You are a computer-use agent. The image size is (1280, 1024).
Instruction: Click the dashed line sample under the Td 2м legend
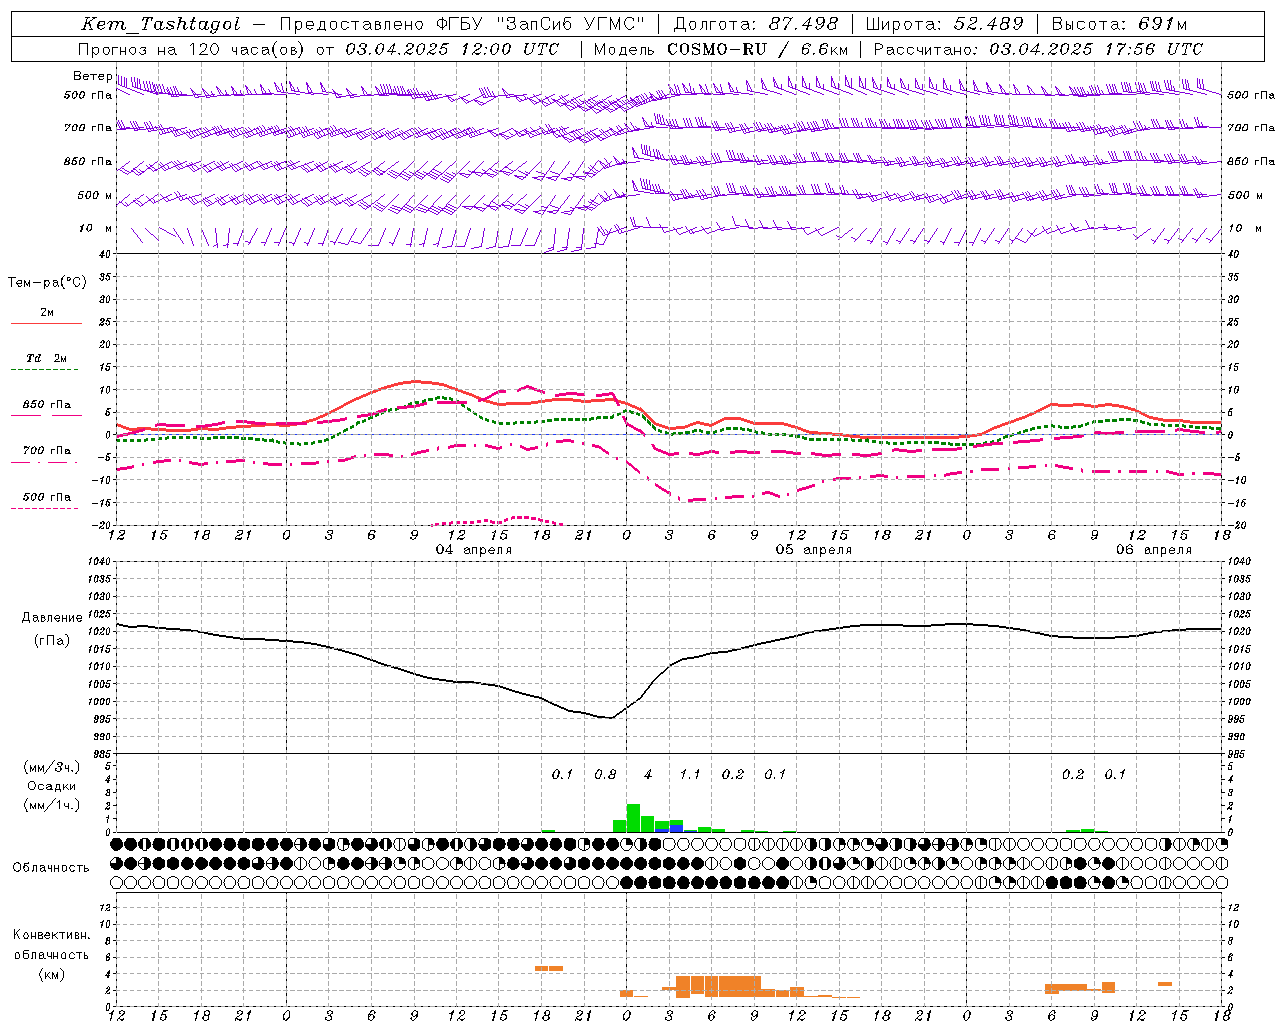(44, 370)
